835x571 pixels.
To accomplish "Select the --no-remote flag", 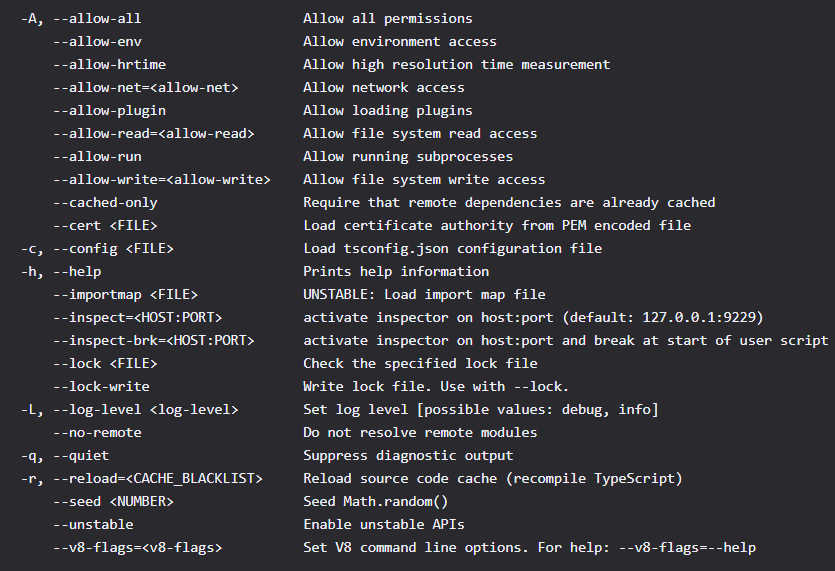I will [97, 433].
